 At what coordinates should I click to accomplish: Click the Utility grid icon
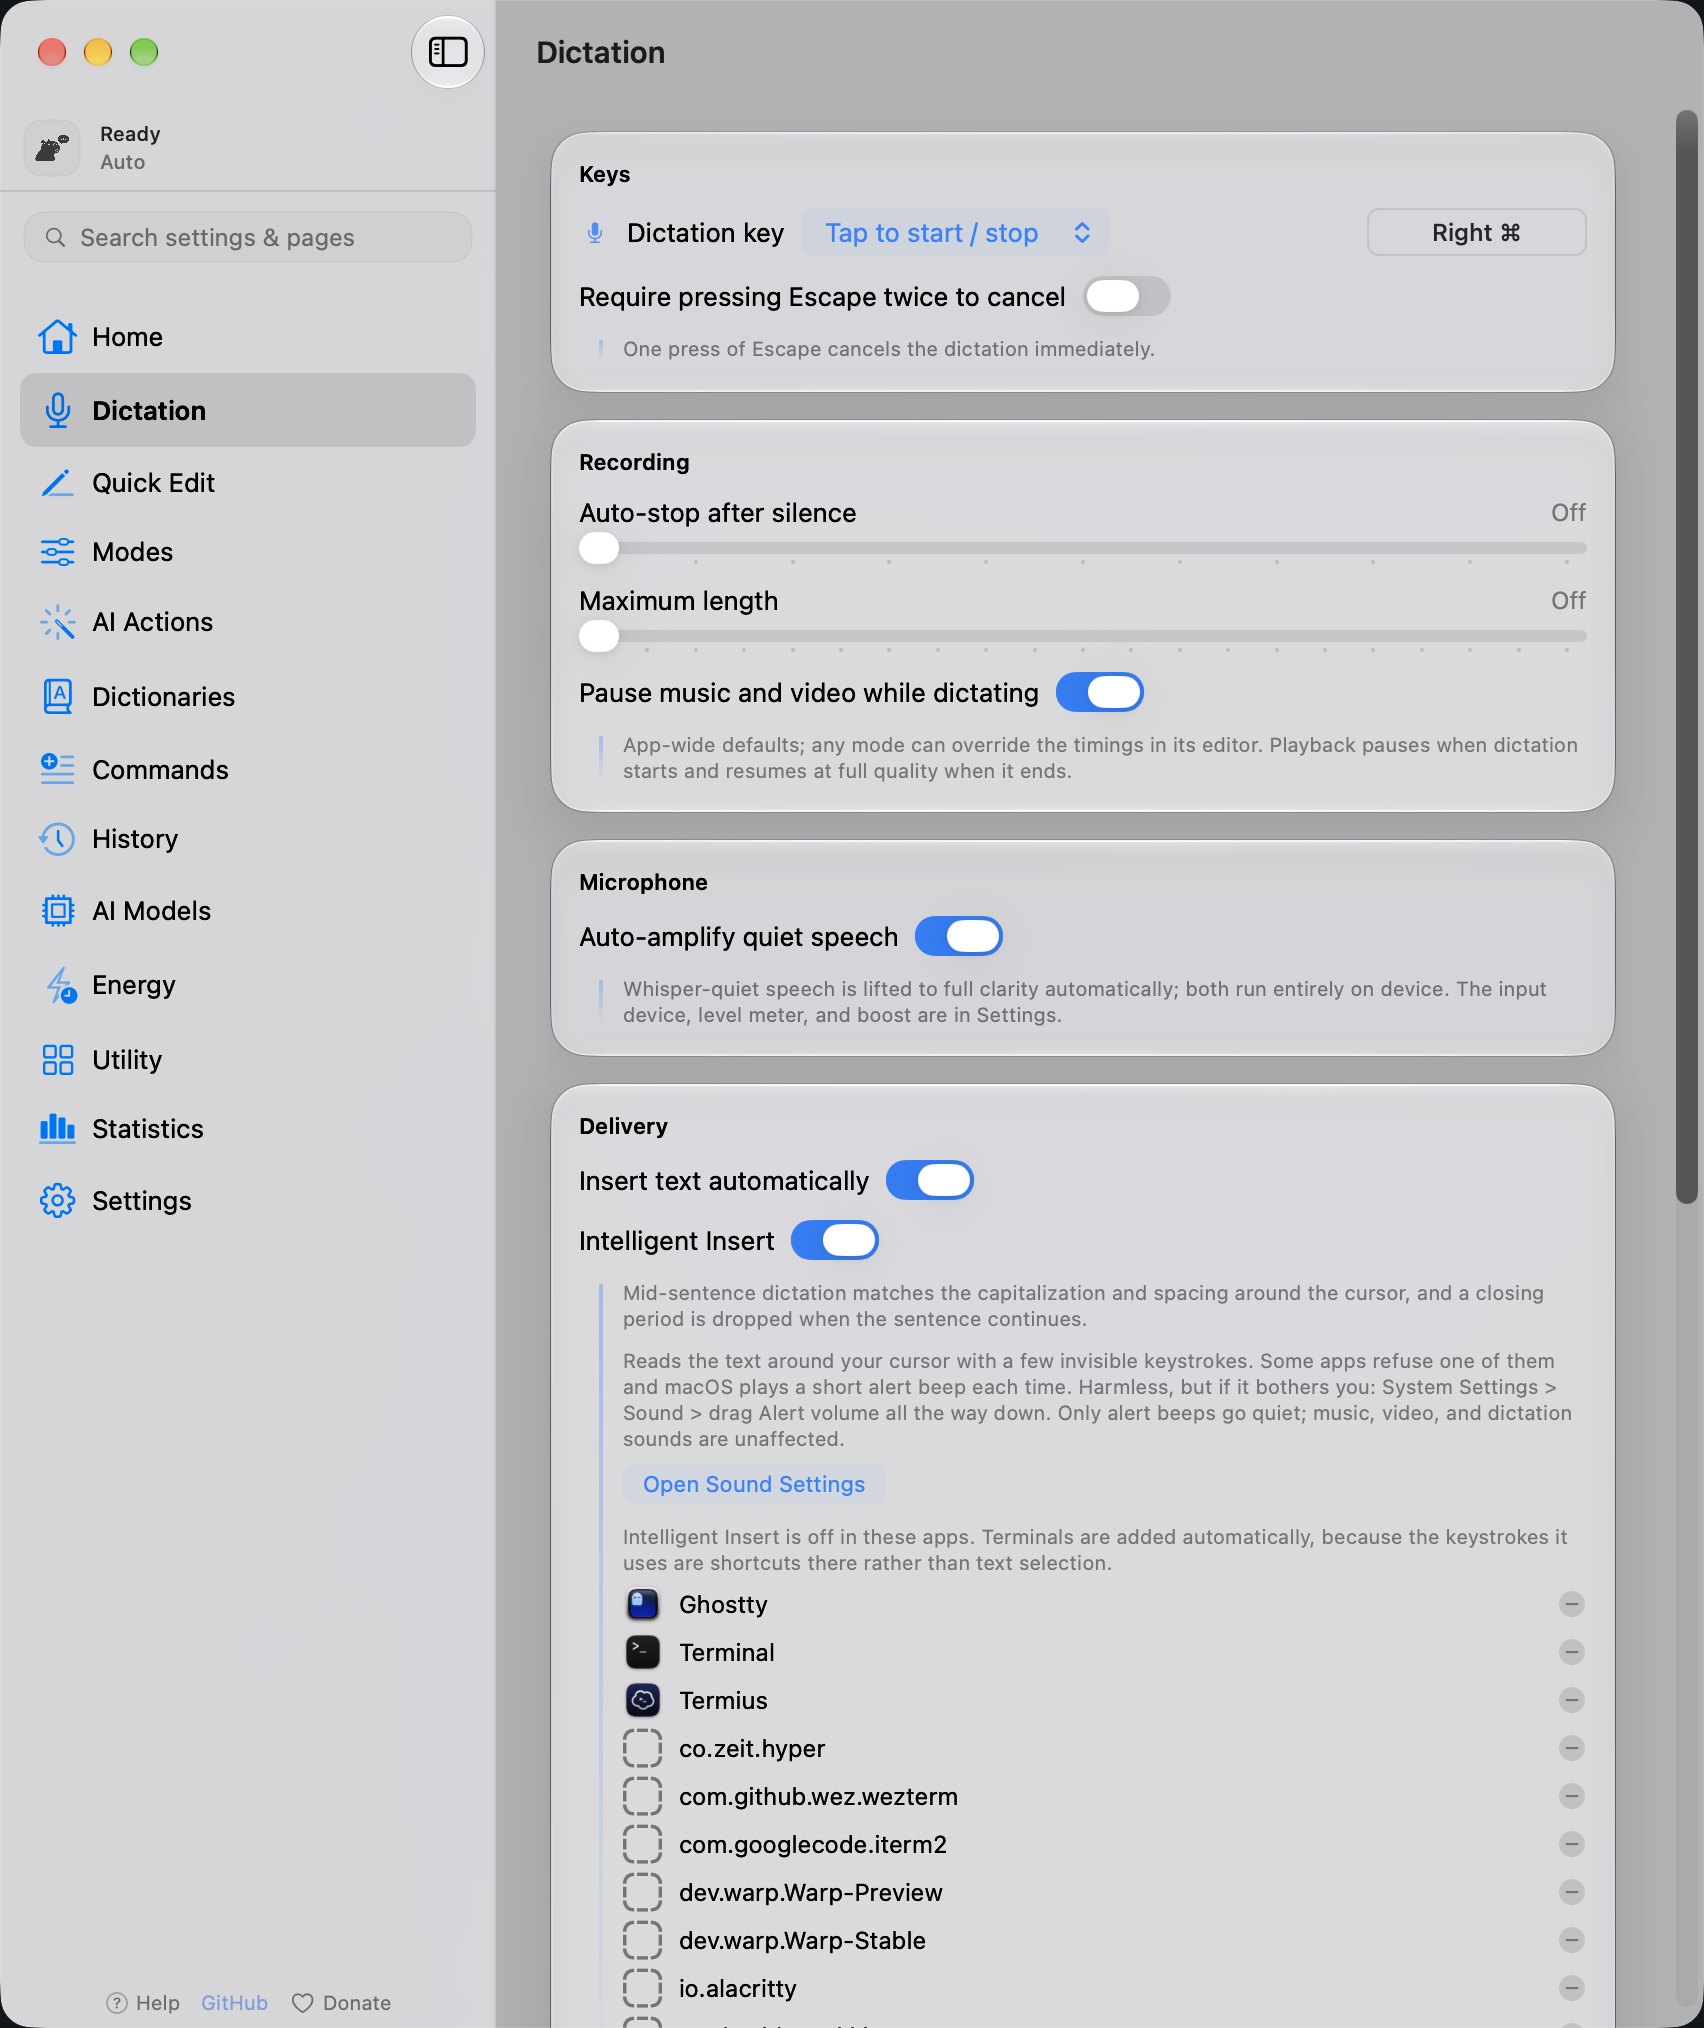pos(57,1059)
